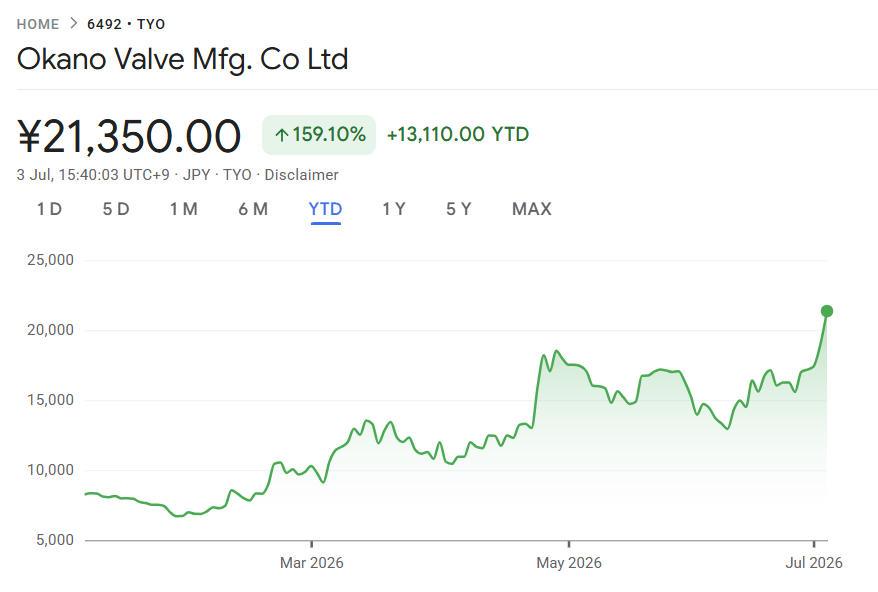Select the 5 D time range tab
The image size is (878, 592).
(116, 209)
